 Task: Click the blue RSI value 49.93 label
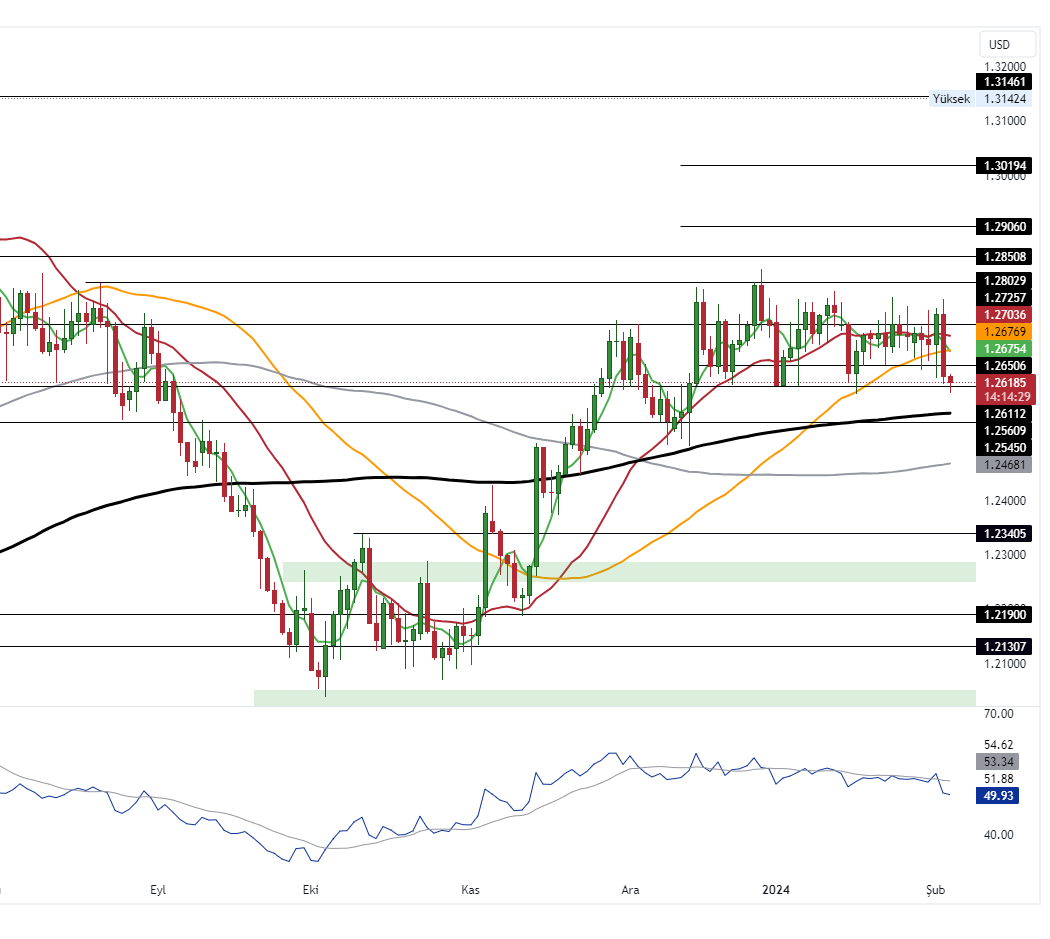[1000, 795]
